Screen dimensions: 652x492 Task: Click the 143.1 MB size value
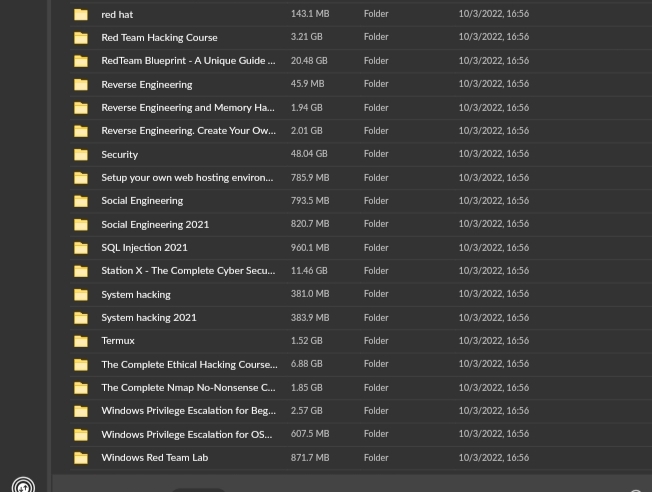point(310,14)
